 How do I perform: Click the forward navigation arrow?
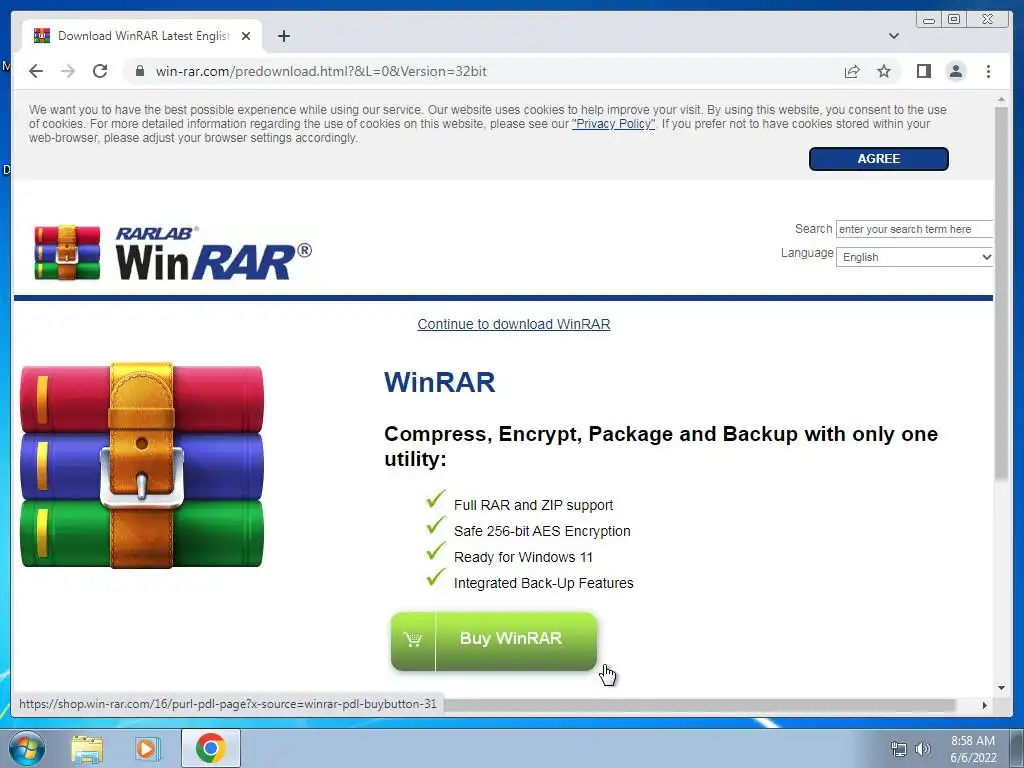pyautogui.click(x=68, y=71)
